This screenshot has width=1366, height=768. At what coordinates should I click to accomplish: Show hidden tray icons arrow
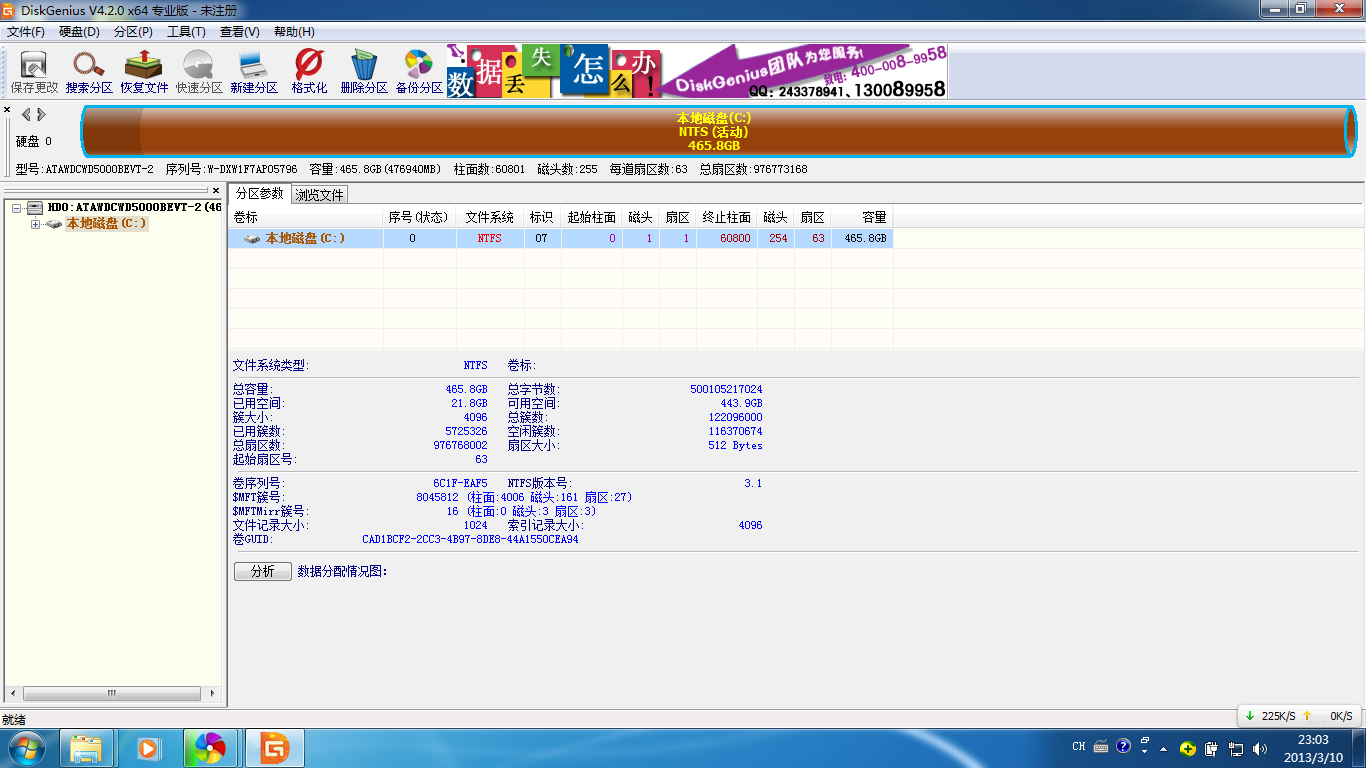pos(1162,748)
